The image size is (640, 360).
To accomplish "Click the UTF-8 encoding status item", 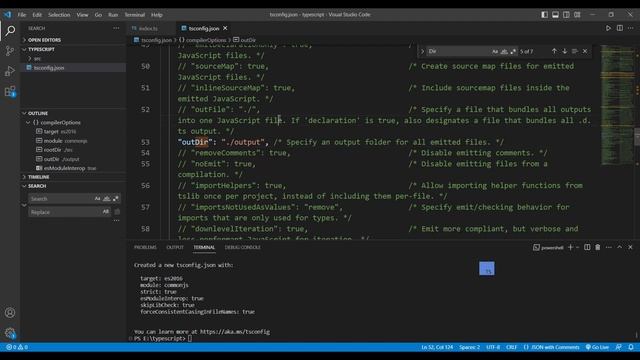I will (493, 347).
